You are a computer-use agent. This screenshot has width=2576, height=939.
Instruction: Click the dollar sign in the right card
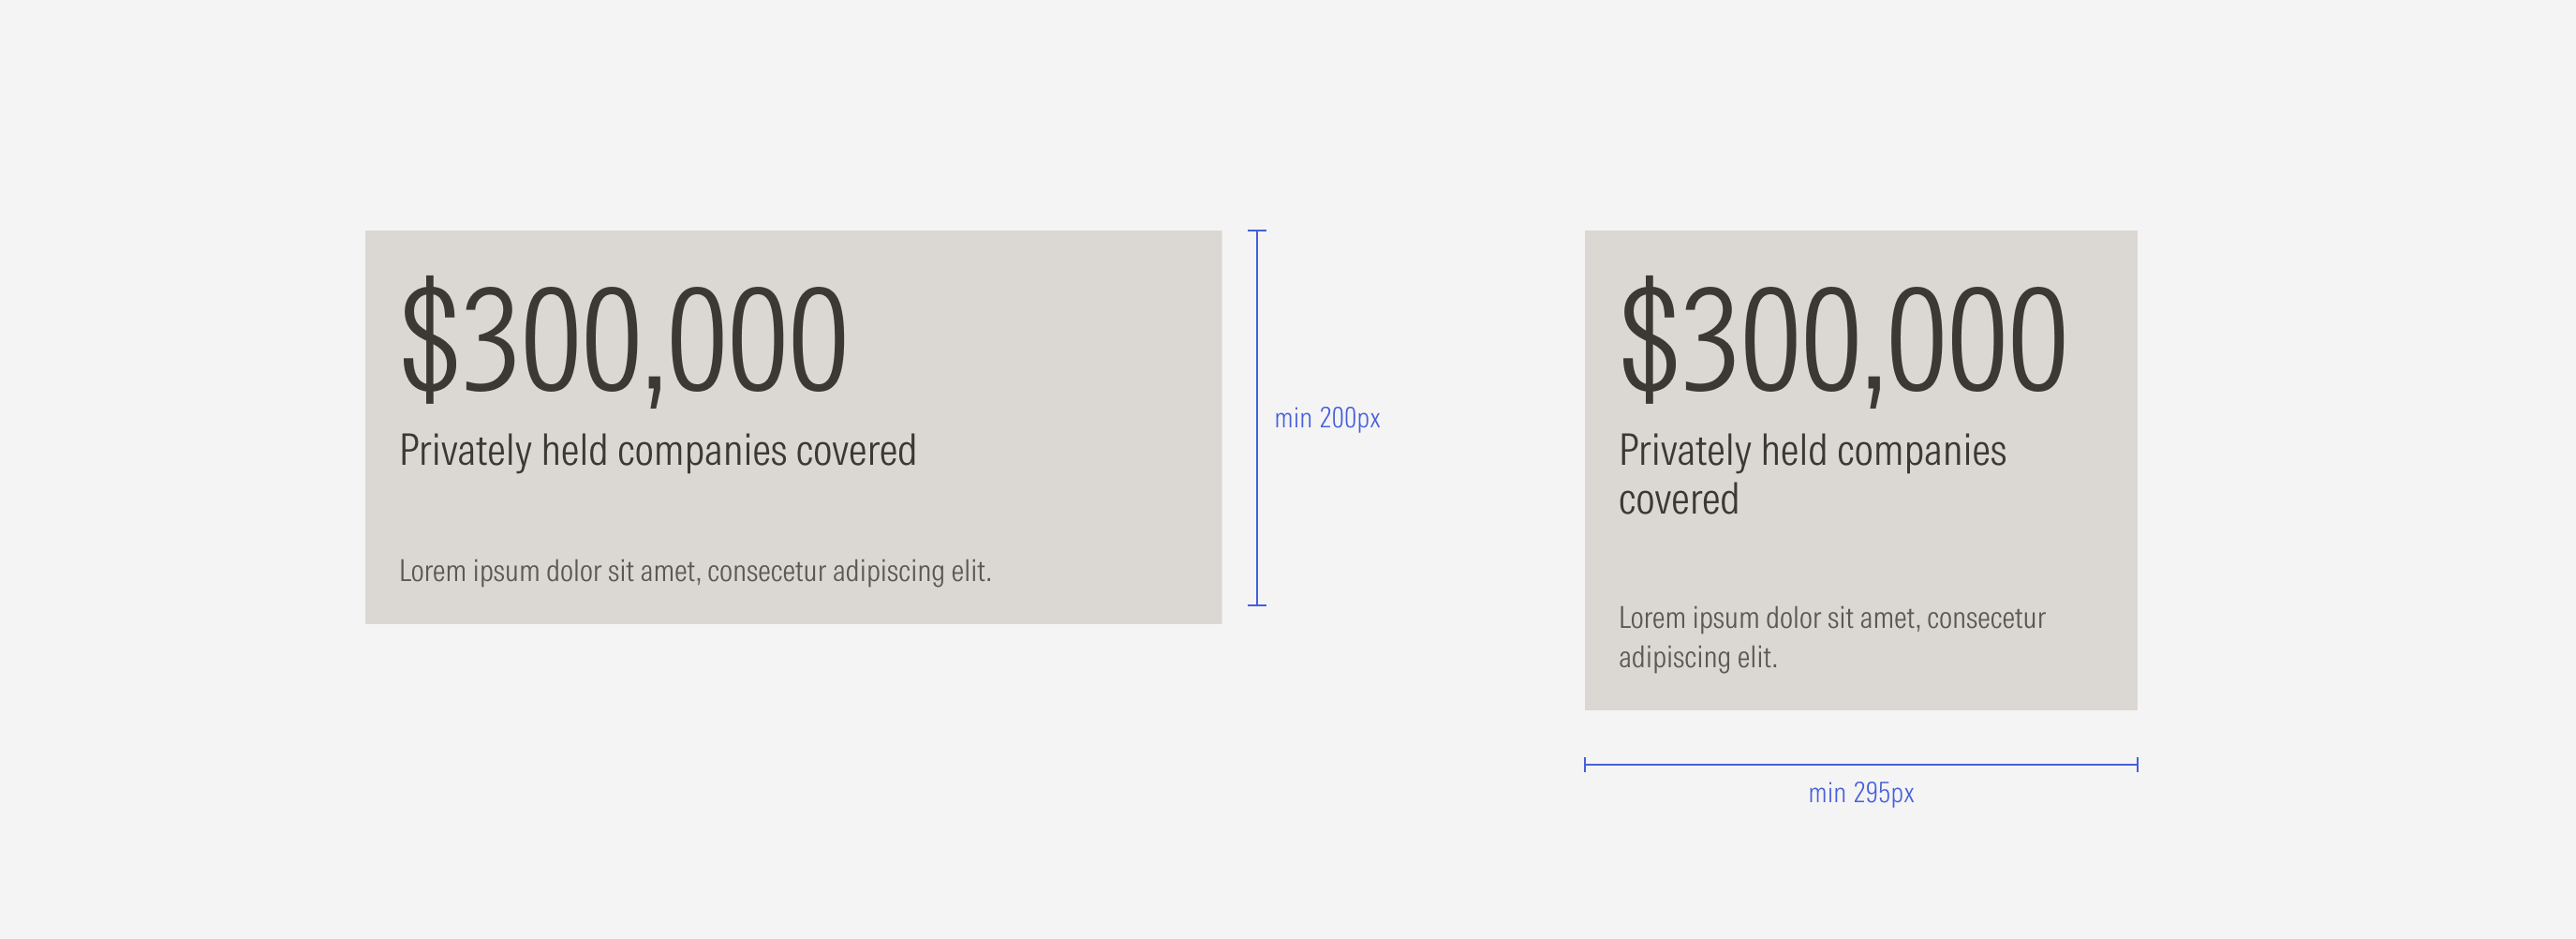[x=1648, y=340]
